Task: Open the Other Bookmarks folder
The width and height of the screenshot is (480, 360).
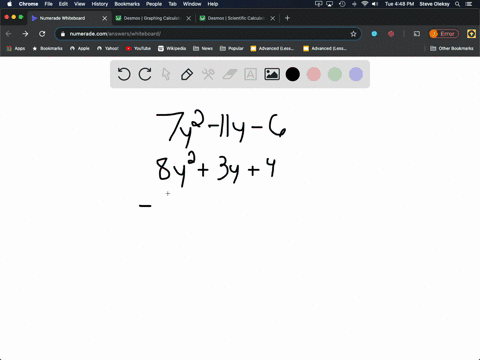Action: point(452,48)
